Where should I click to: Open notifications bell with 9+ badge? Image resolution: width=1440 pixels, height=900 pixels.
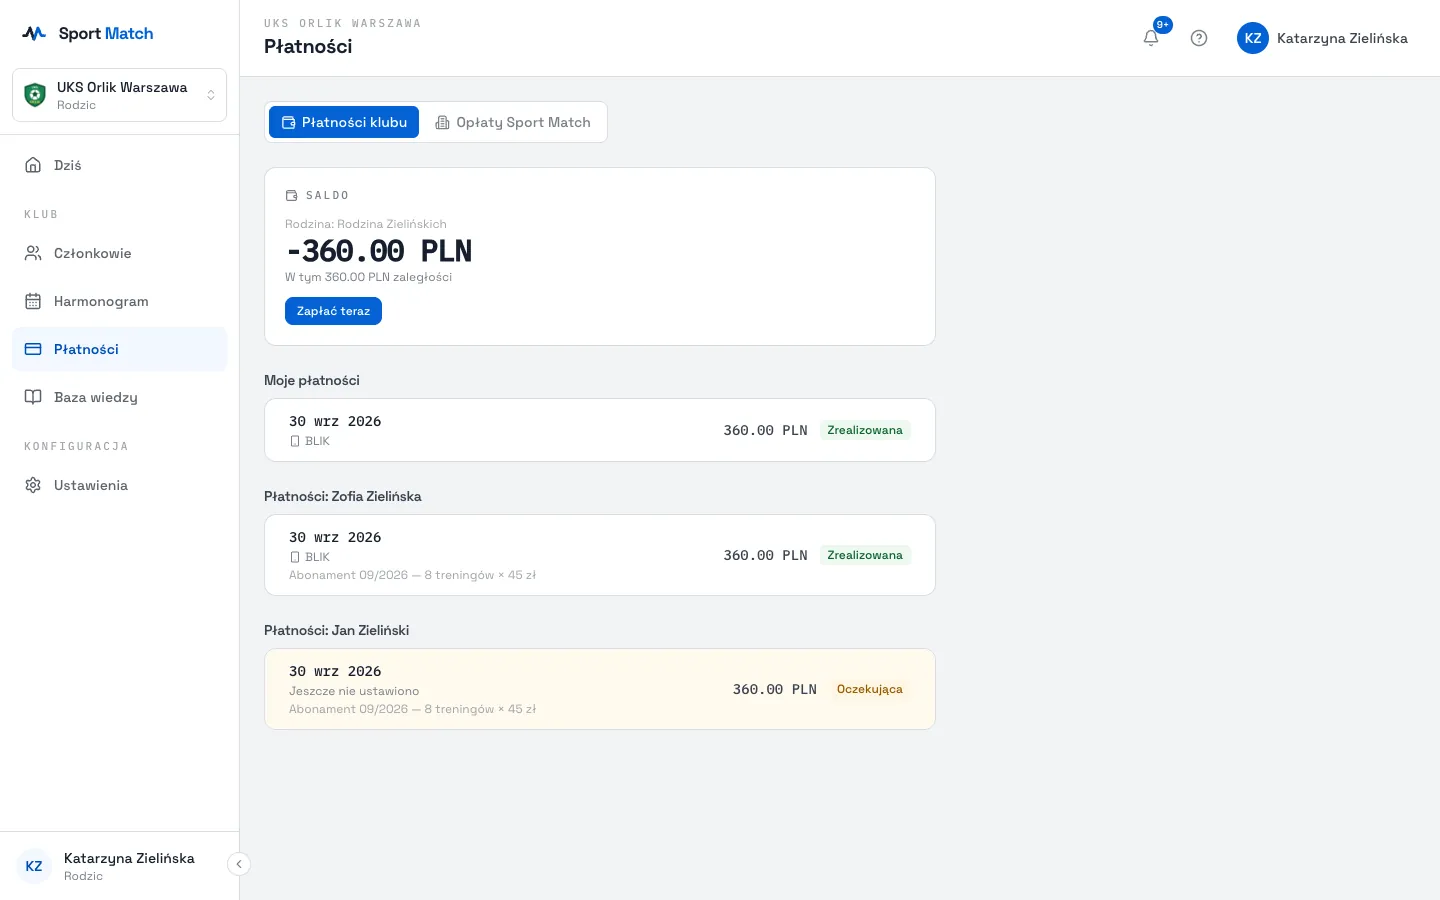coord(1151,38)
